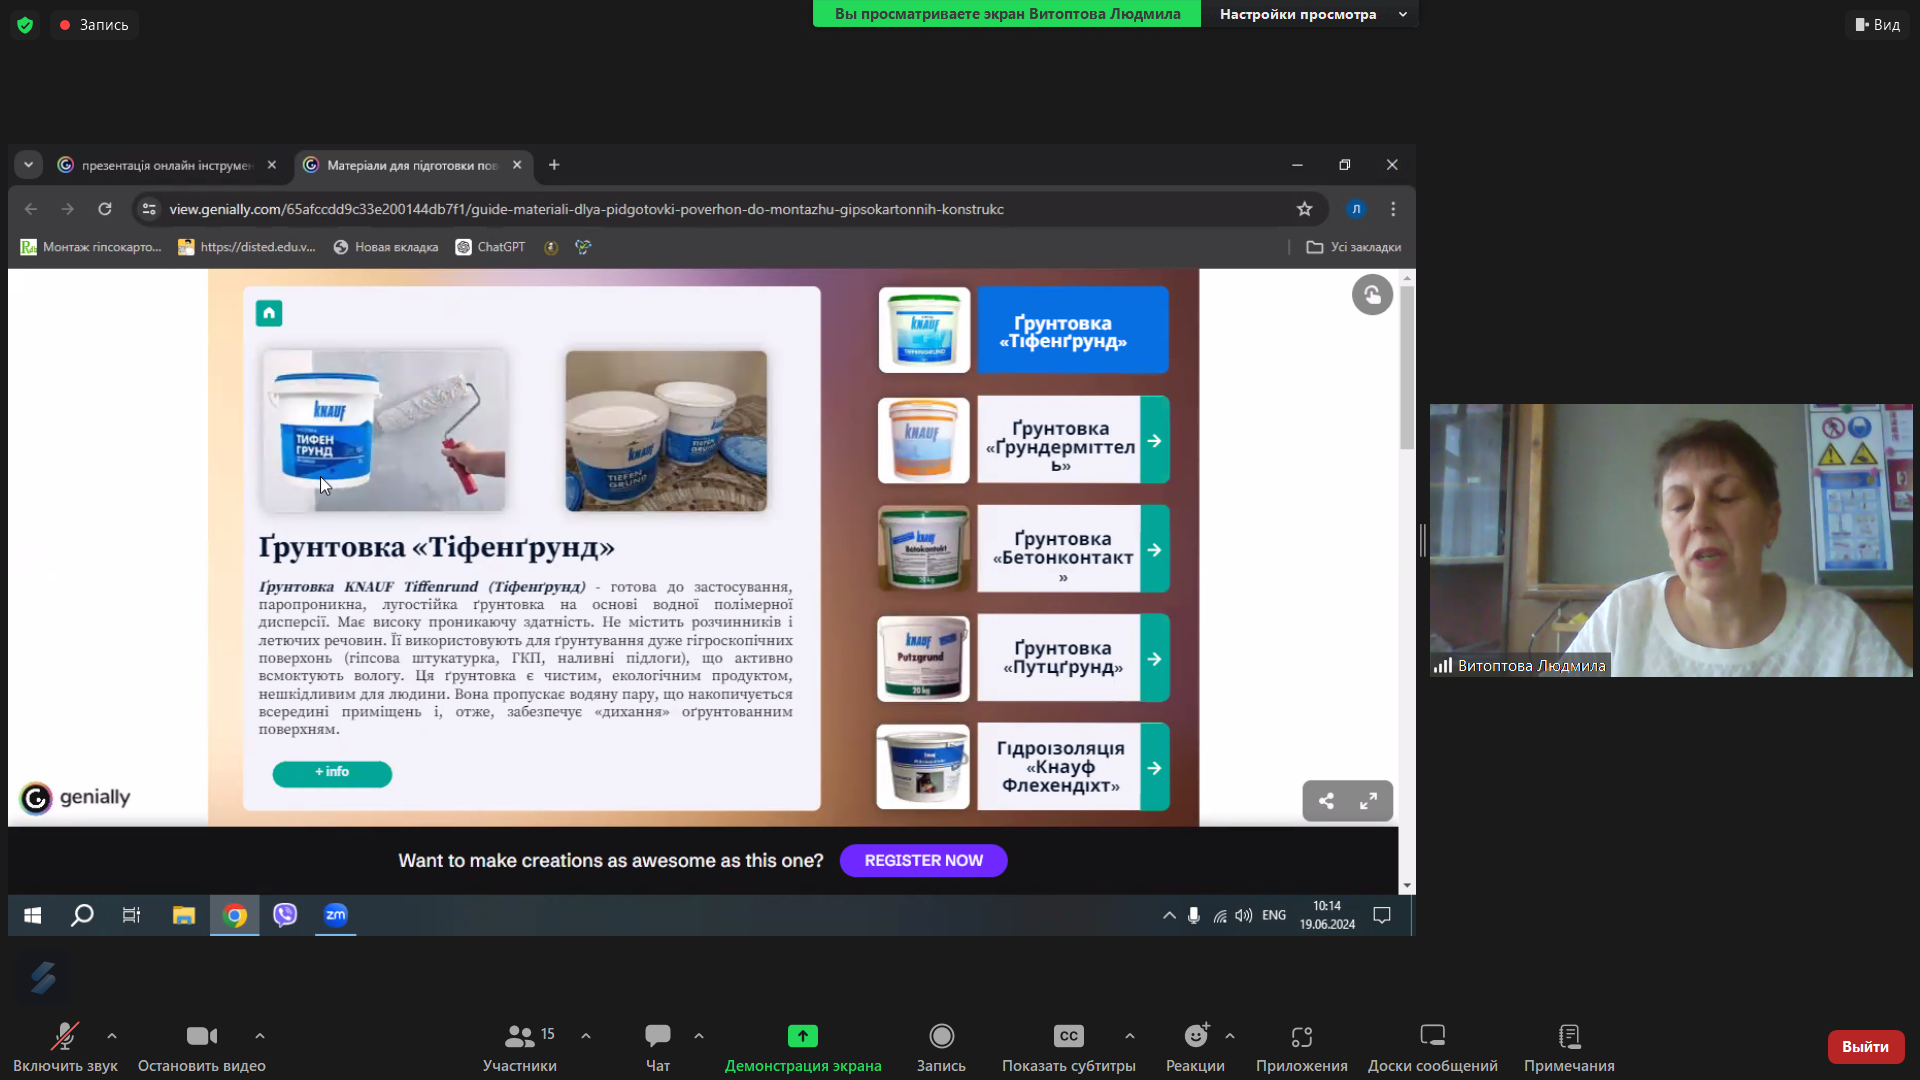Click the Zoom taskbar icon
The width and height of the screenshot is (1920, 1080).
pyautogui.click(x=336, y=915)
